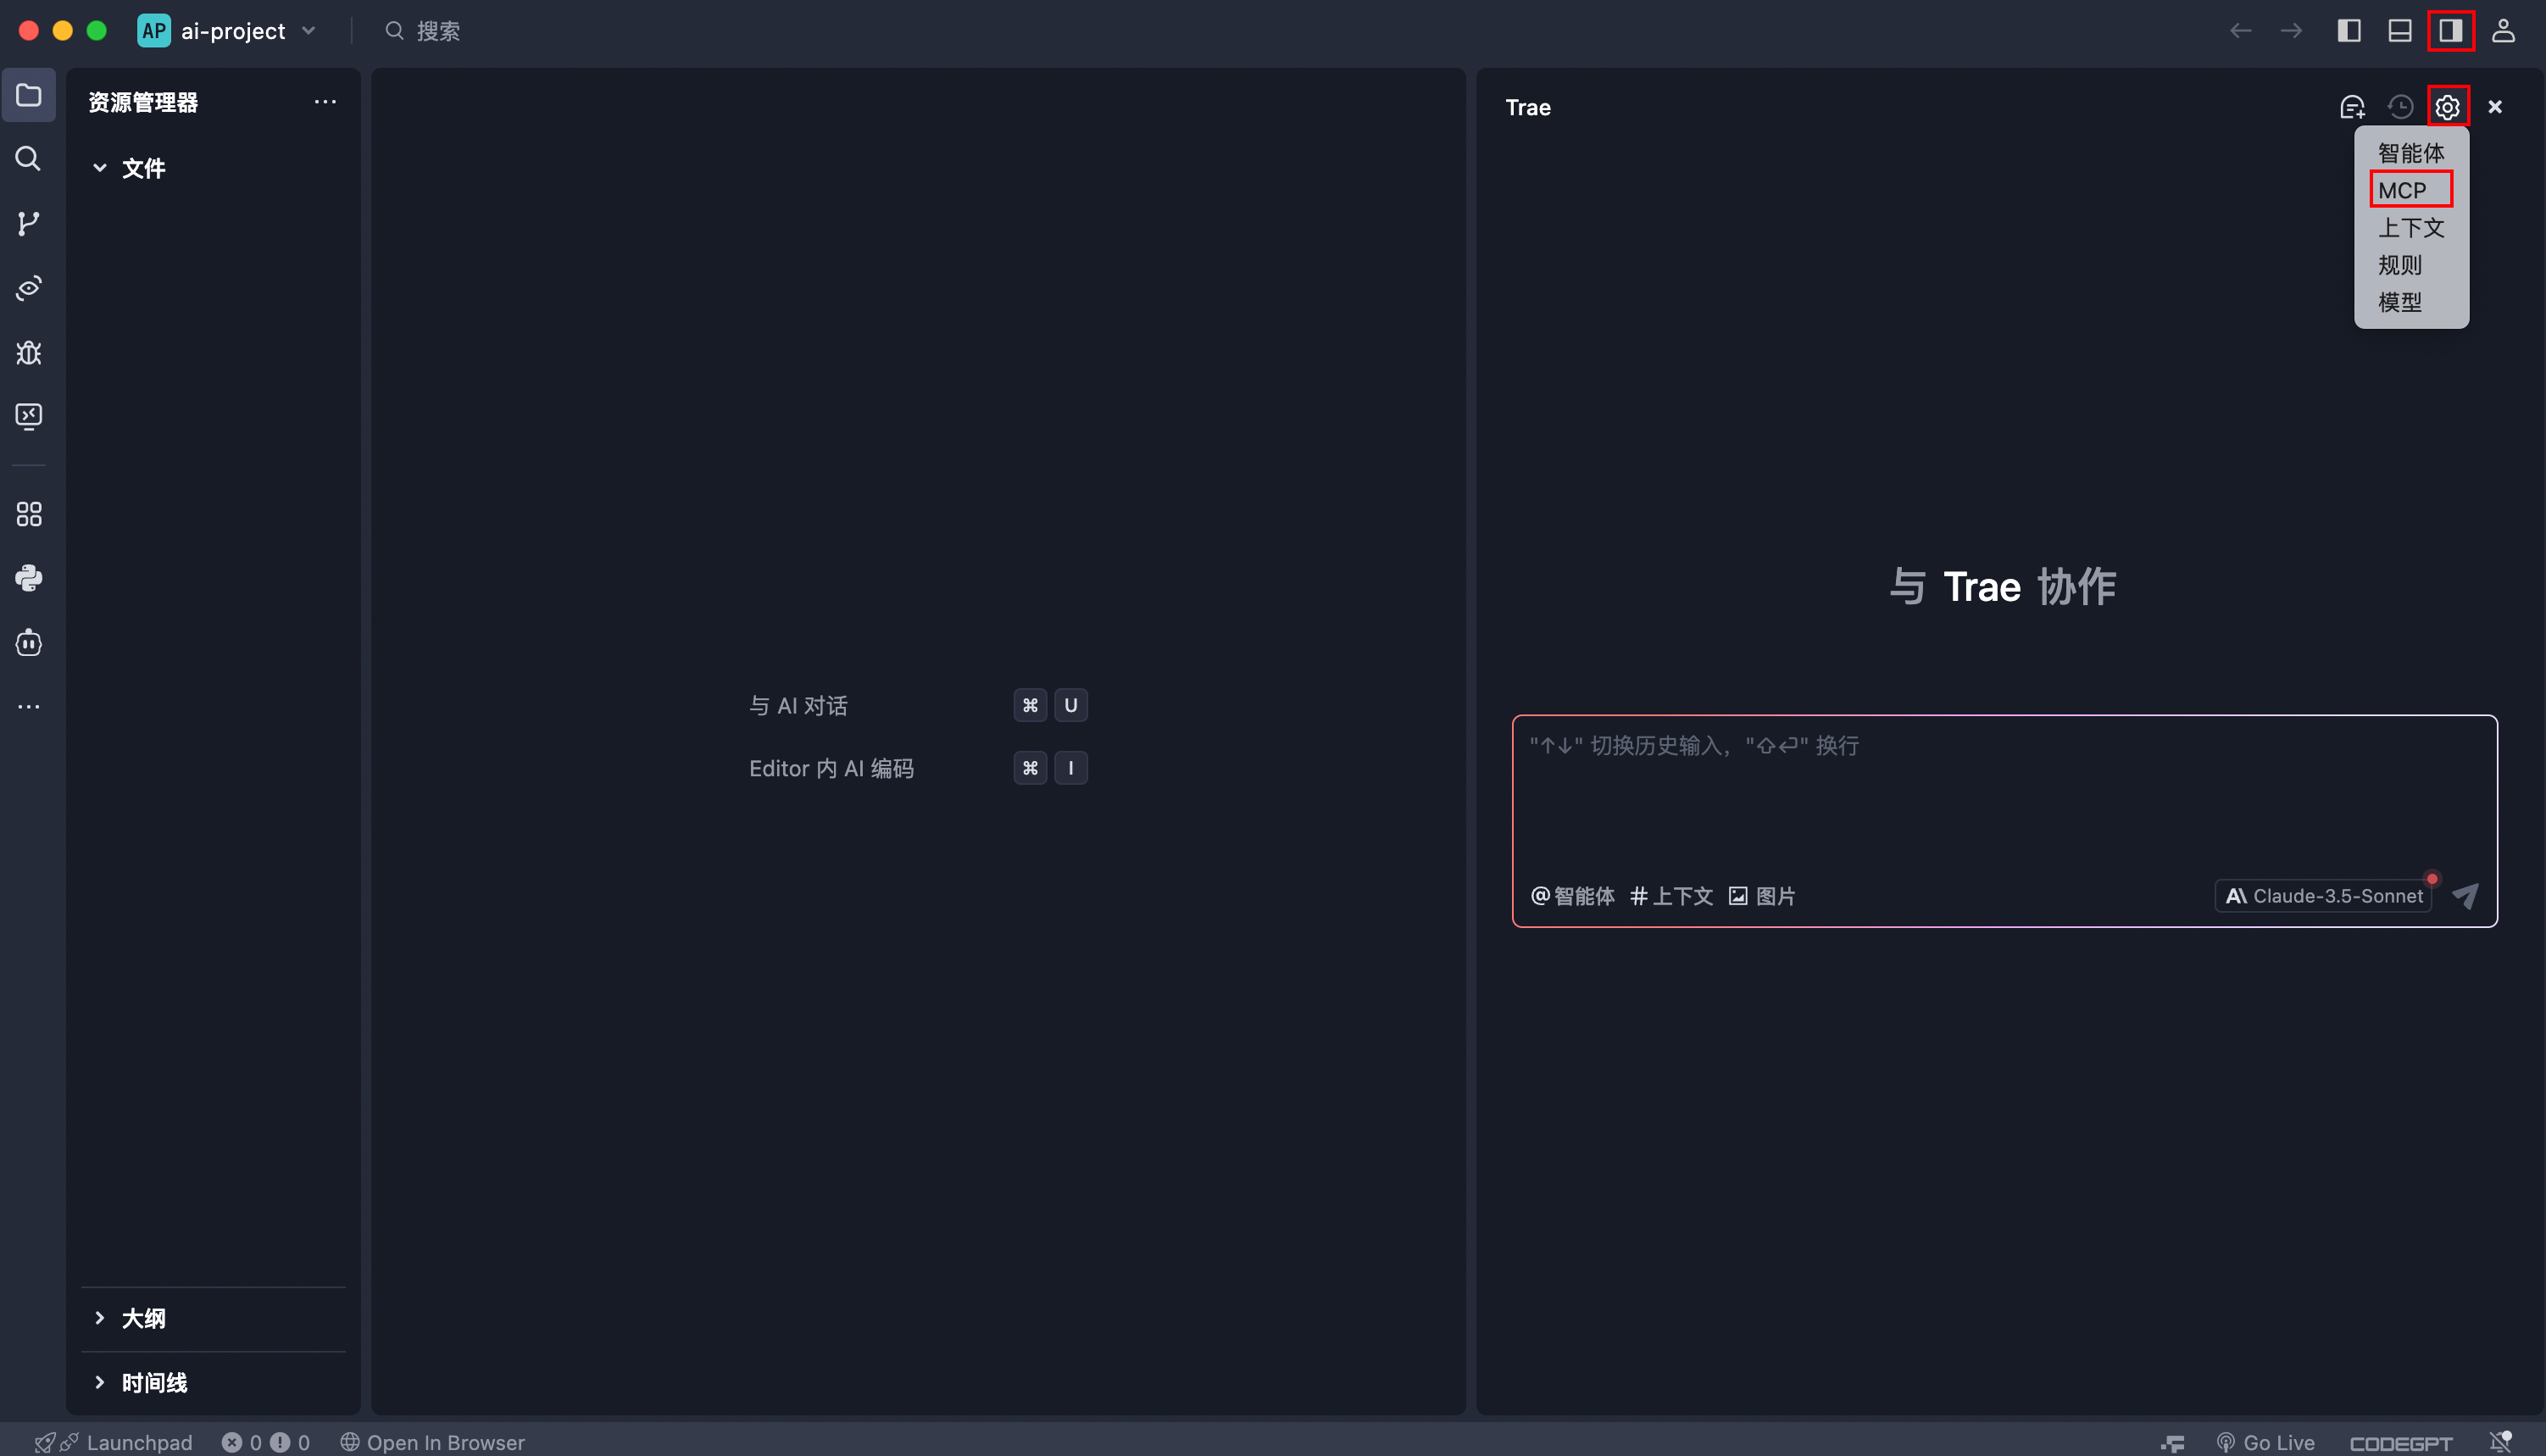
Task: Open the Claude-3.5-Sonnet model selector
Action: [x=2322, y=895]
